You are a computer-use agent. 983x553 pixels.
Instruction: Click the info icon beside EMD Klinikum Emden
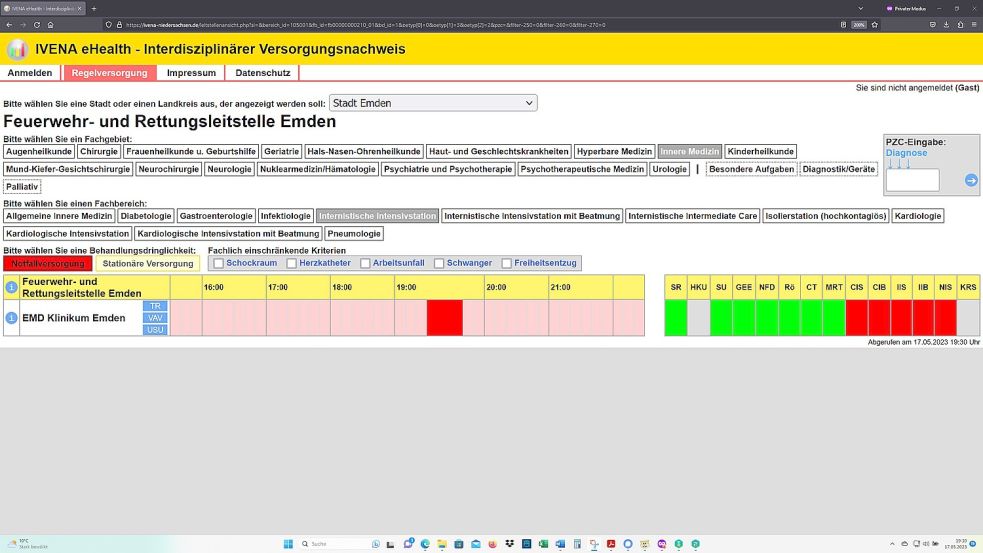[11, 318]
